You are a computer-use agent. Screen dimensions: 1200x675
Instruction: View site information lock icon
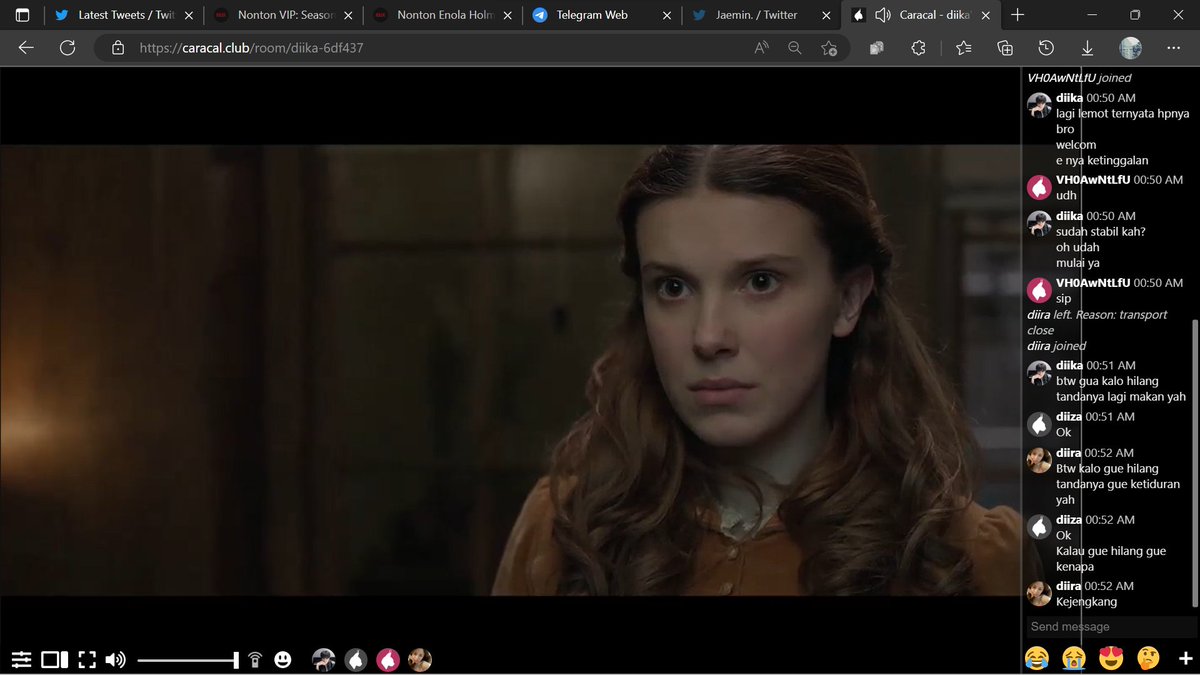point(118,48)
